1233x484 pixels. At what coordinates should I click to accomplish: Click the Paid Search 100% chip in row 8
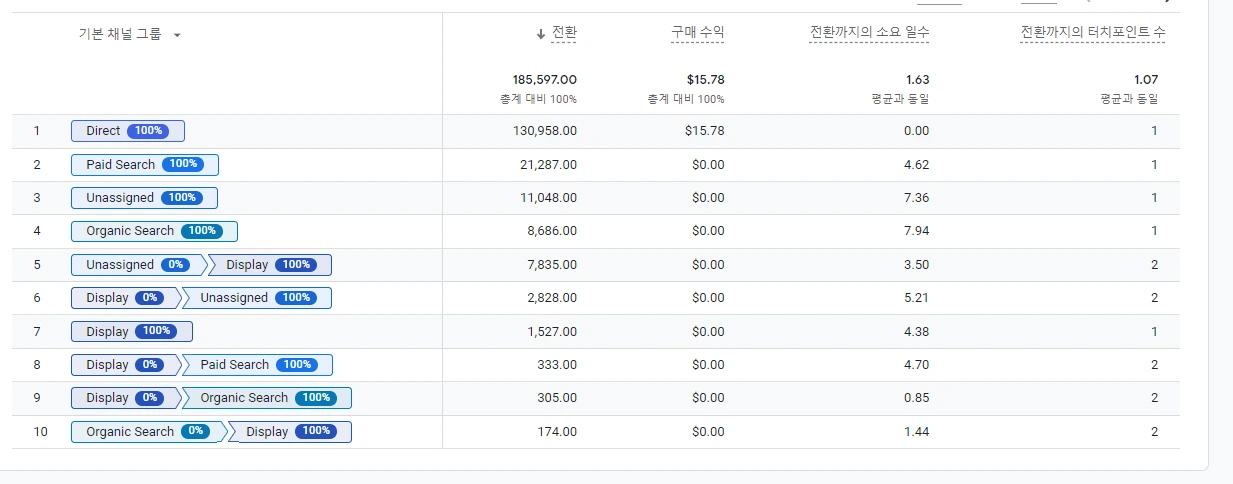pos(258,365)
